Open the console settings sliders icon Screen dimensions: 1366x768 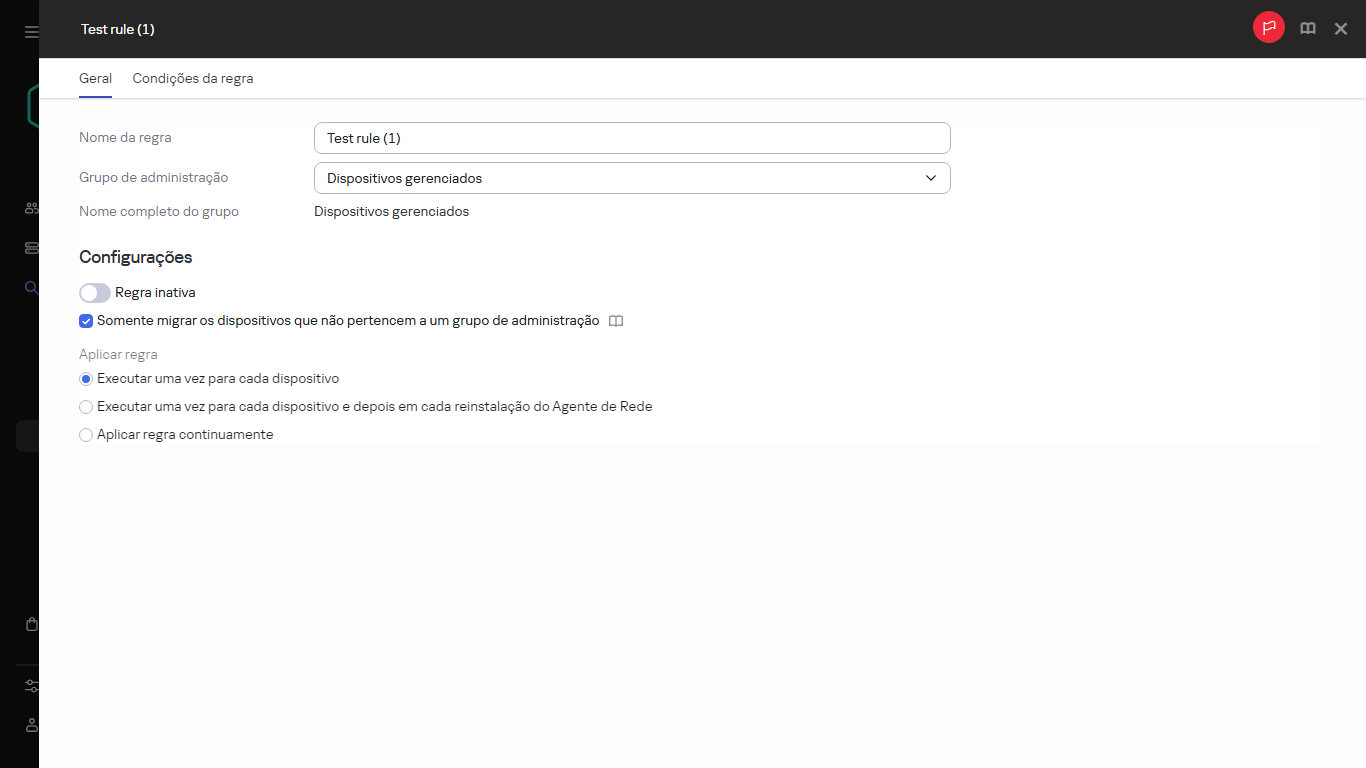coord(30,686)
